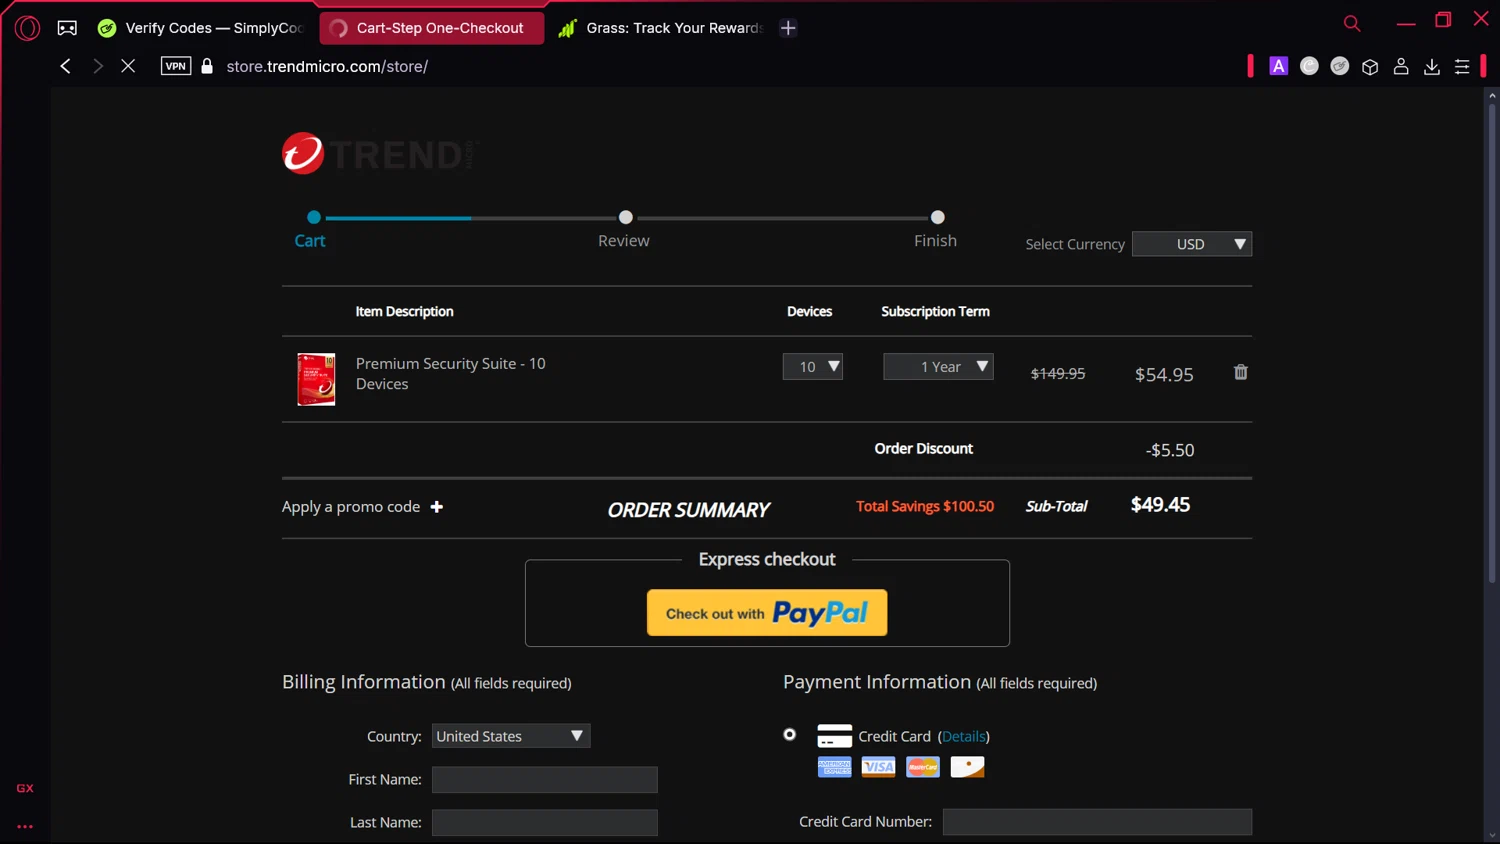Screen dimensions: 1500x844
Task: Open a new tab with plus
Action: (x=788, y=28)
